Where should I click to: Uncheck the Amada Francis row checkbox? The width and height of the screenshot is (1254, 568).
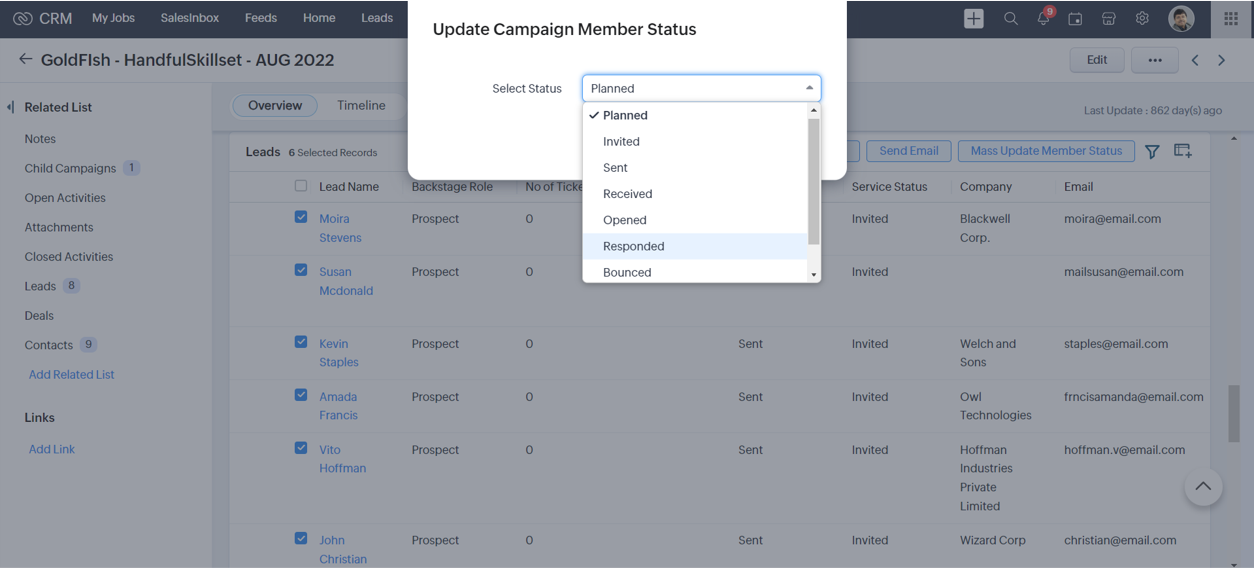(301, 395)
